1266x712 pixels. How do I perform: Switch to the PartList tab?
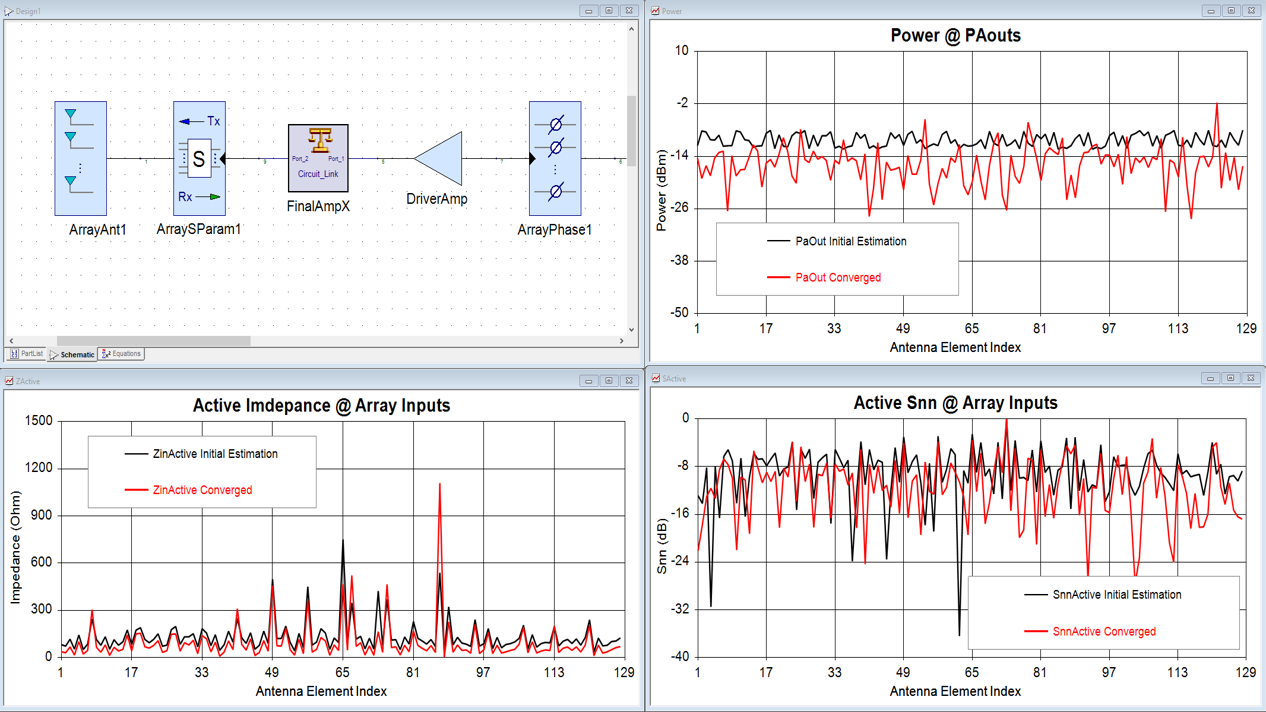point(27,354)
